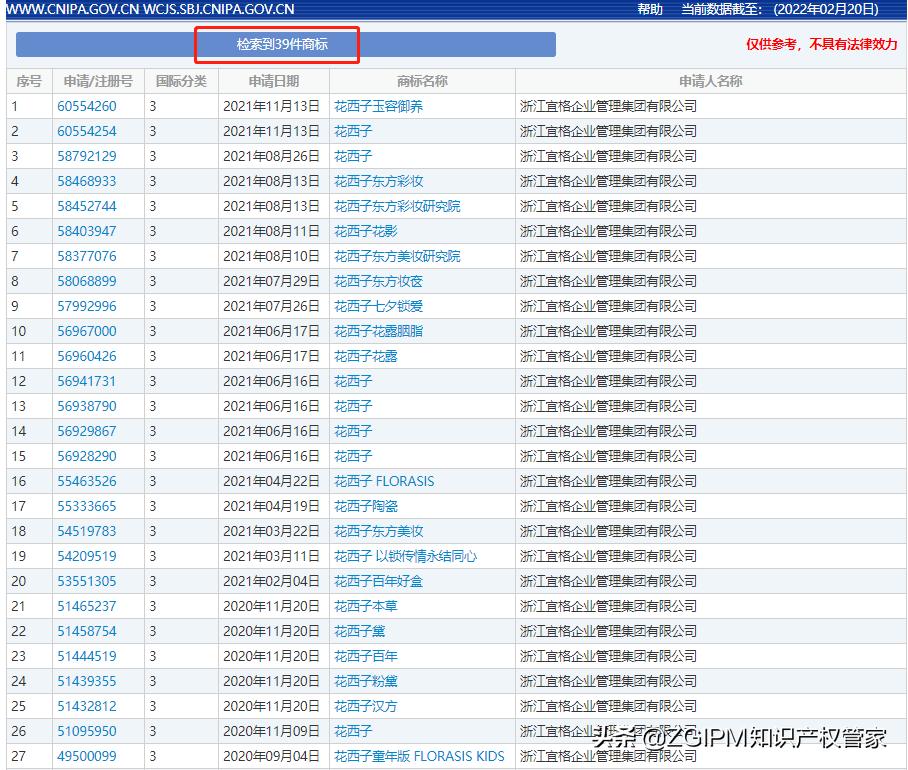Open trademark 花西子本草

(x=366, y=606)
